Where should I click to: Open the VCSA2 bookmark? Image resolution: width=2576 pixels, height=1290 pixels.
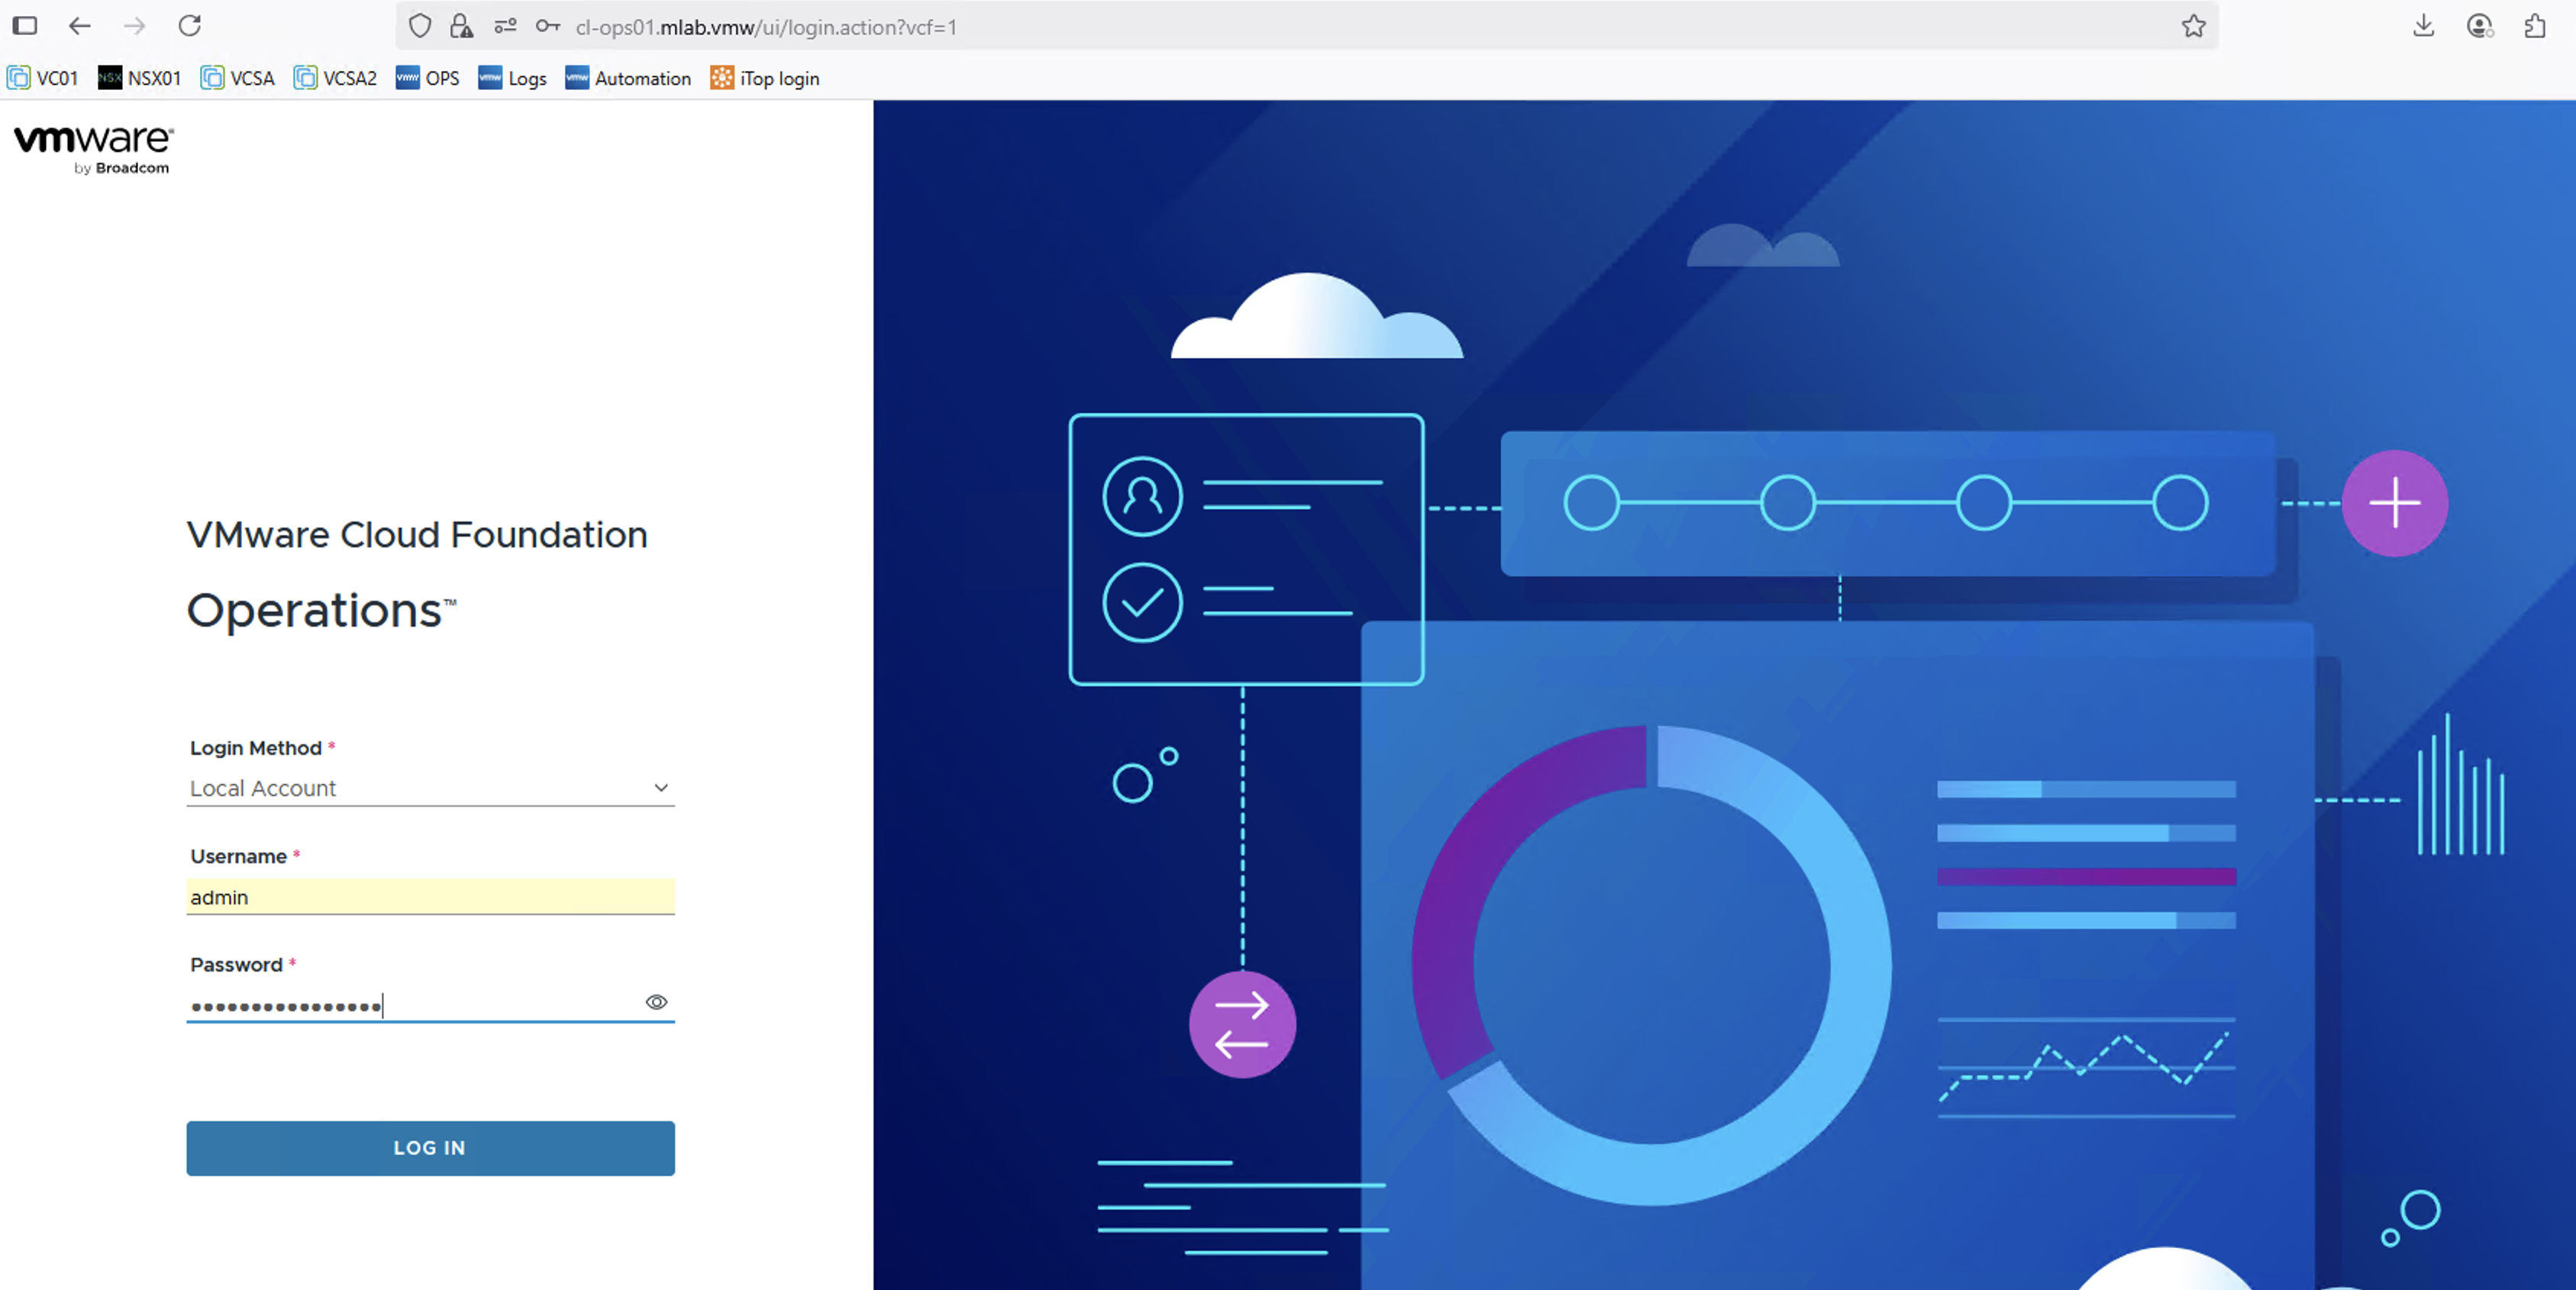[x=335, y=78]
